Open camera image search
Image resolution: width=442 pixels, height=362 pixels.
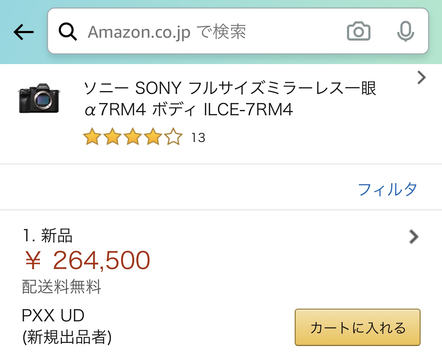(x=359, y=31)
